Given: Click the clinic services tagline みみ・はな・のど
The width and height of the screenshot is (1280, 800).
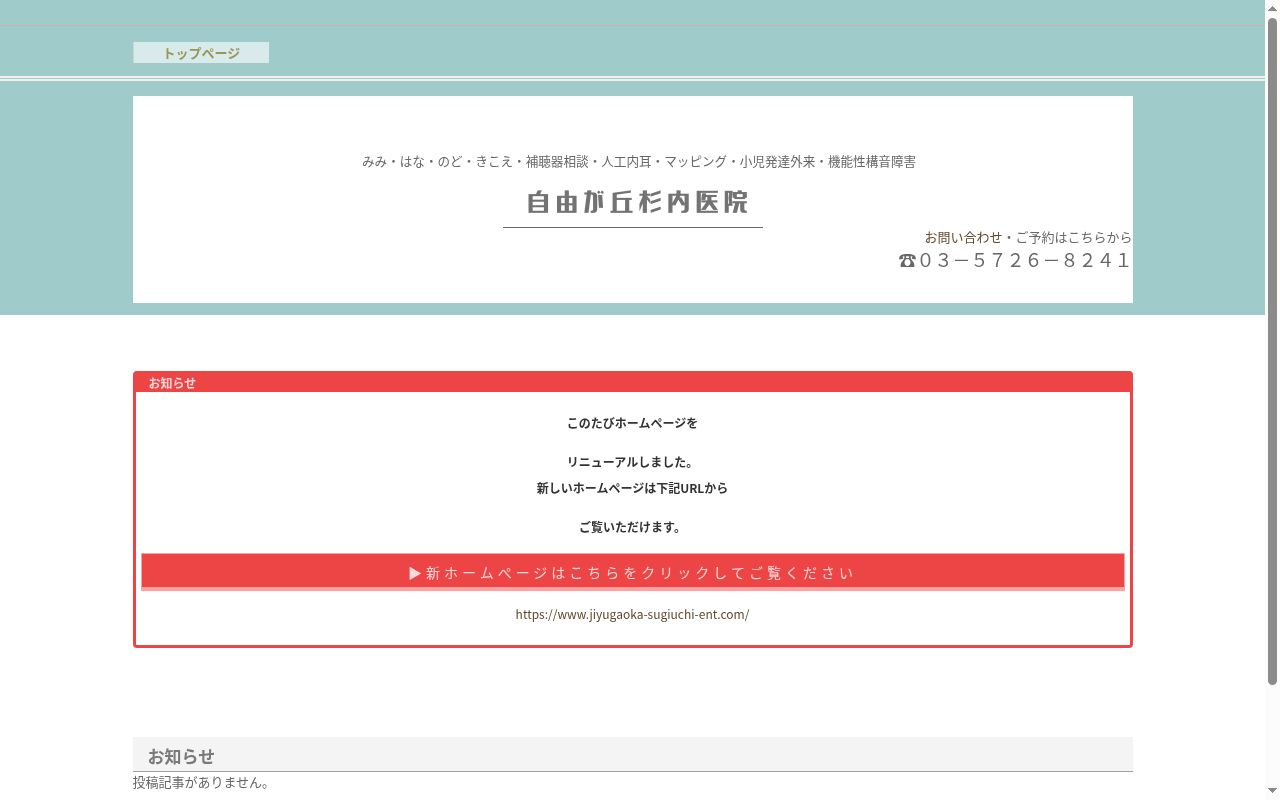Looking at the screenshot, I should click(638, 161).
